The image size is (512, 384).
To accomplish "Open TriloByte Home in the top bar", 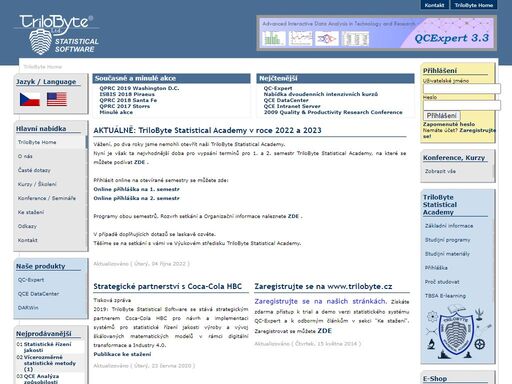I will click(x=474, y=5).
